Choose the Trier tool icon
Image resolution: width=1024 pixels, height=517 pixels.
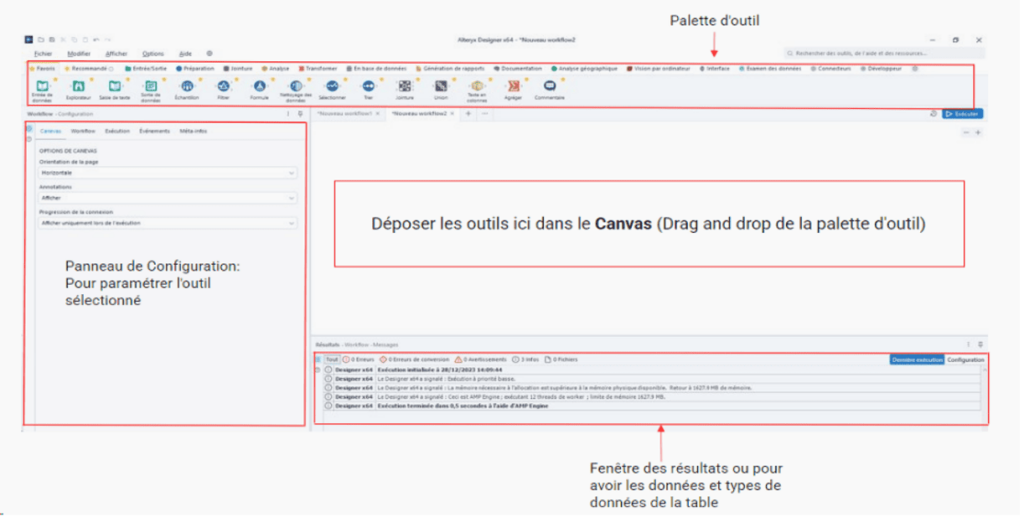click(x=368, y=86)
